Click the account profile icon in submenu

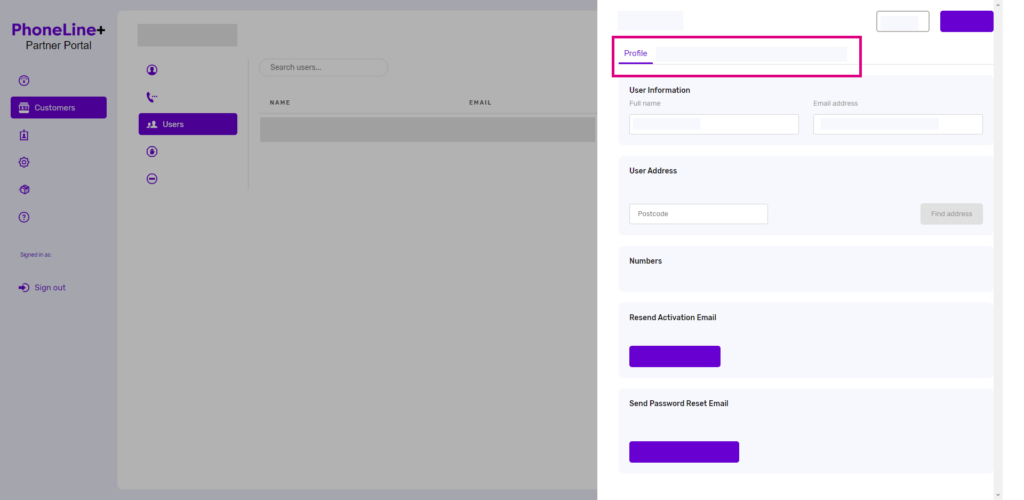click(152, 70)
